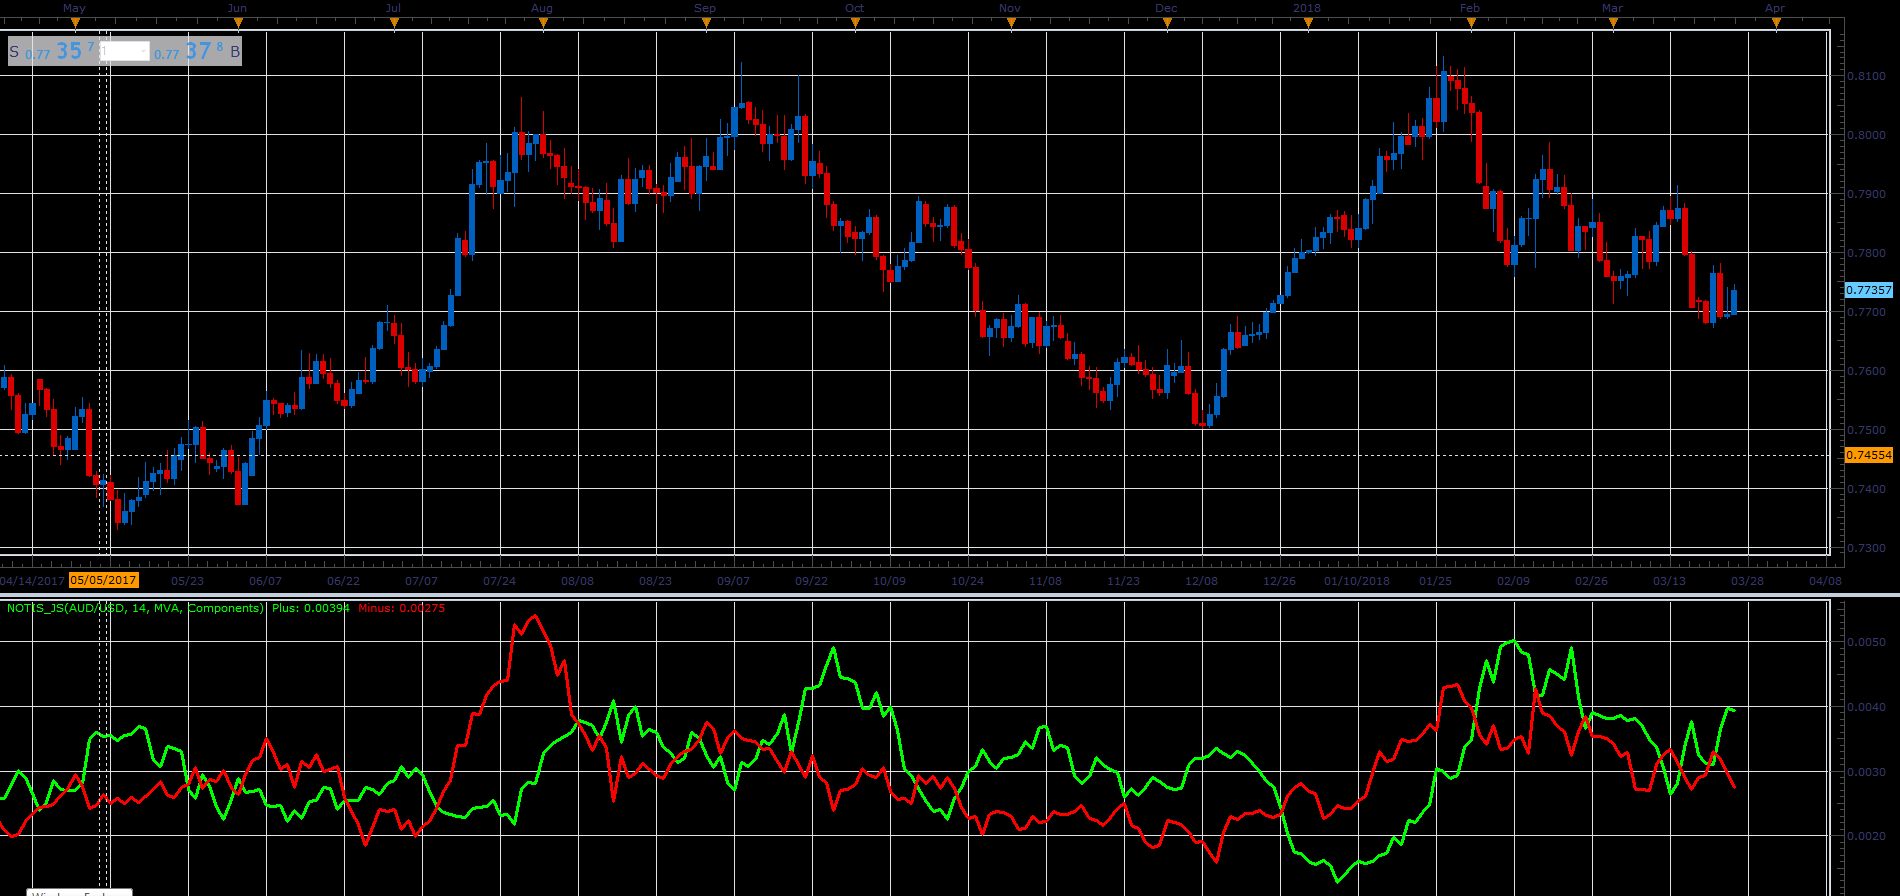The image size is (1900, 896).
Task: Click the Sell button showing 0.77 35
Action: (x=53, y=51)
